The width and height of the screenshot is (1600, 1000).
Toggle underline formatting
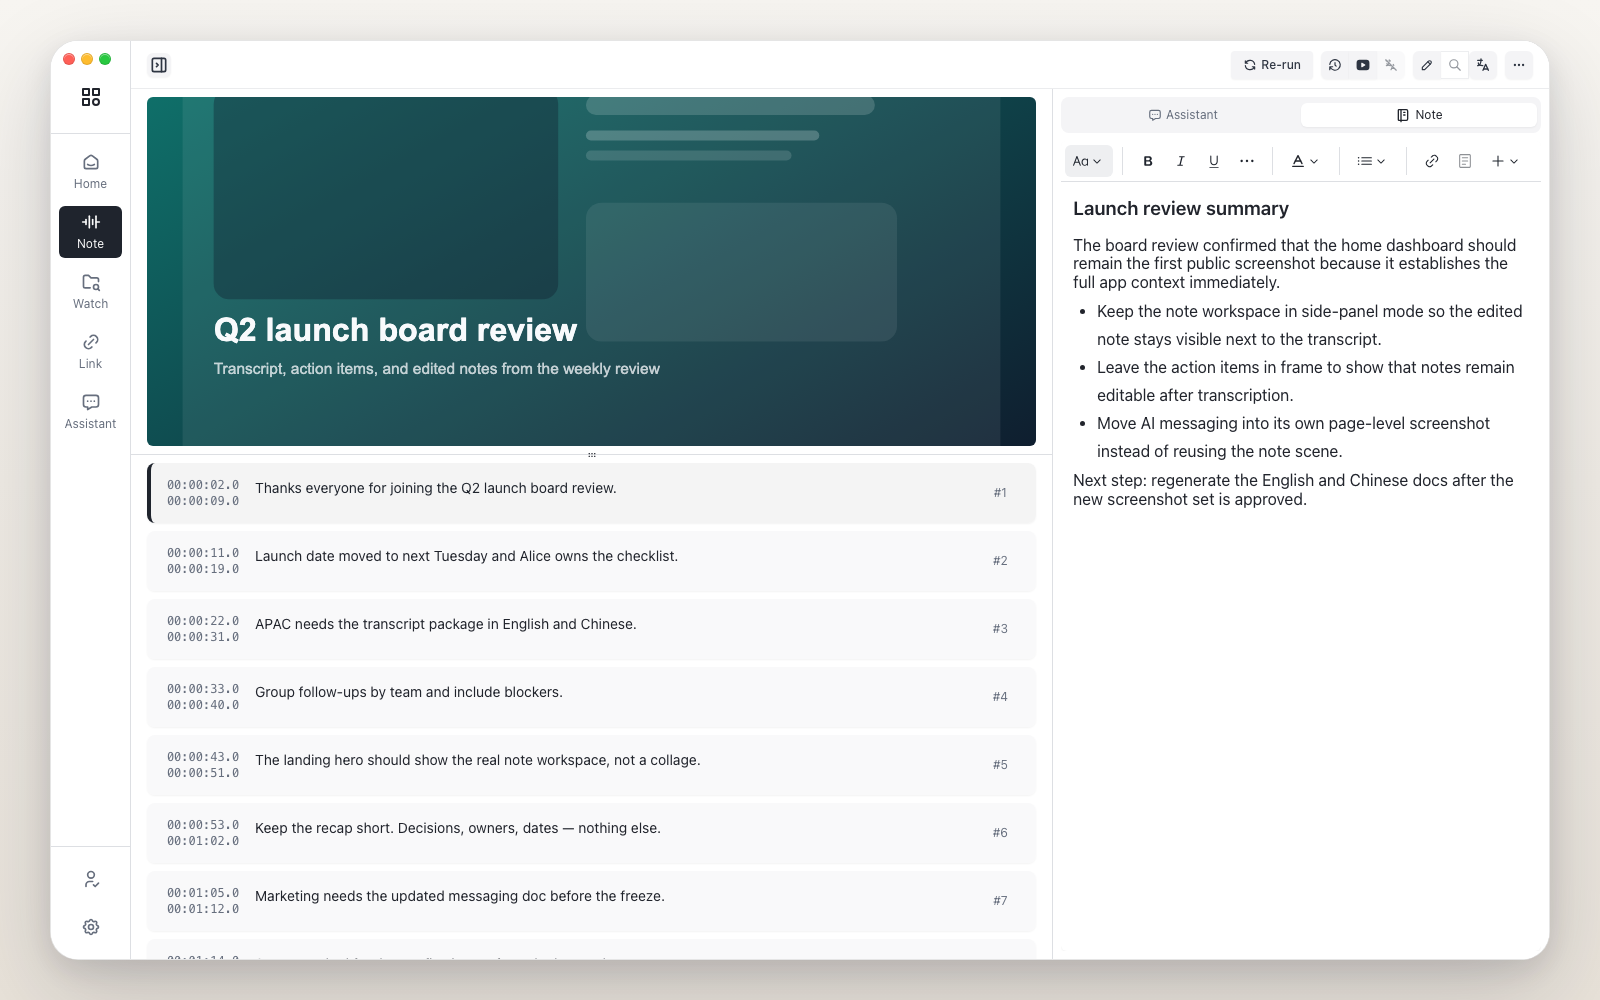tap(1214, 161)
